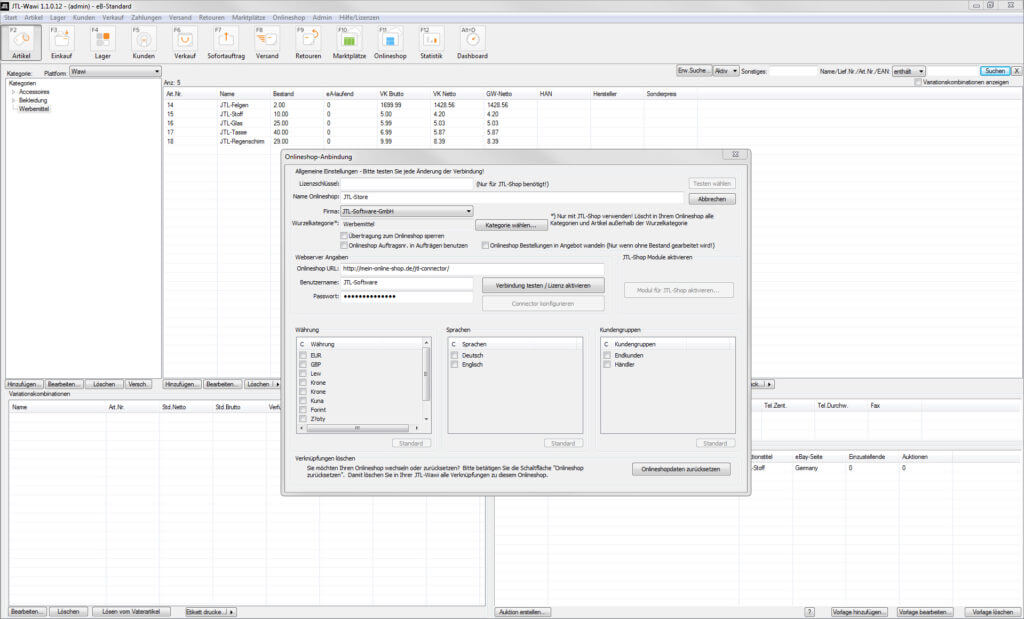The image size is (1024, 619).
Task: Select the Statistik toolbar icon
Action: (431, 43)
